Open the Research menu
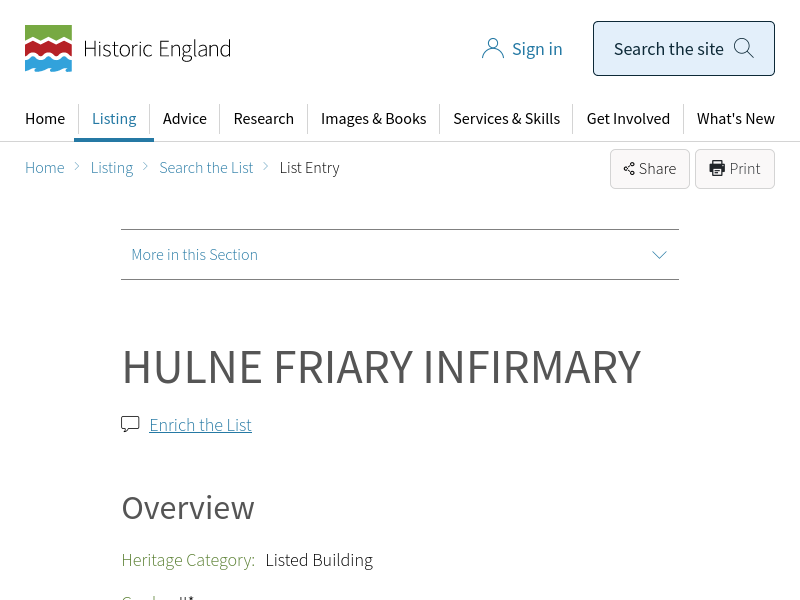 point(263,118)
